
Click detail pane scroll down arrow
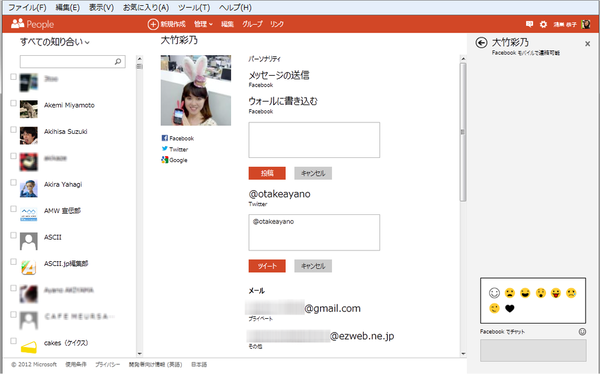tap(463, 354)
